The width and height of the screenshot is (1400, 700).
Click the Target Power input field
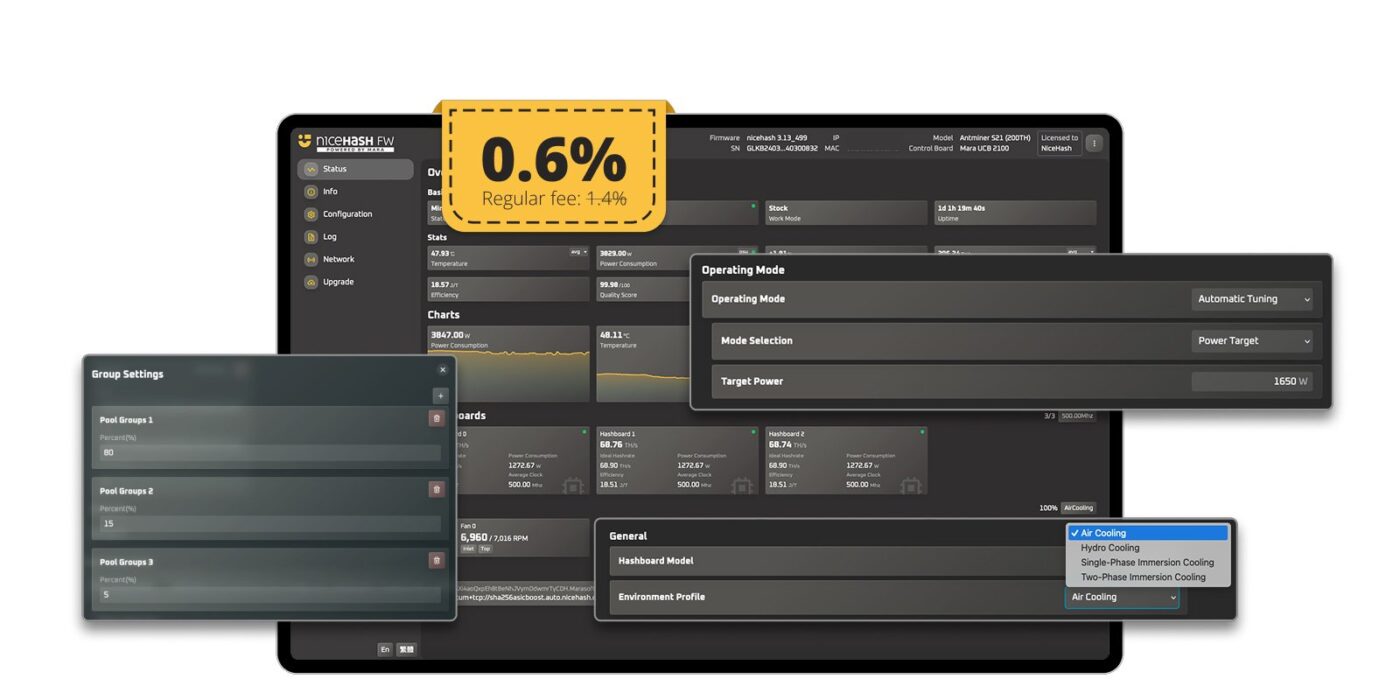click(x=1252, y=382)
